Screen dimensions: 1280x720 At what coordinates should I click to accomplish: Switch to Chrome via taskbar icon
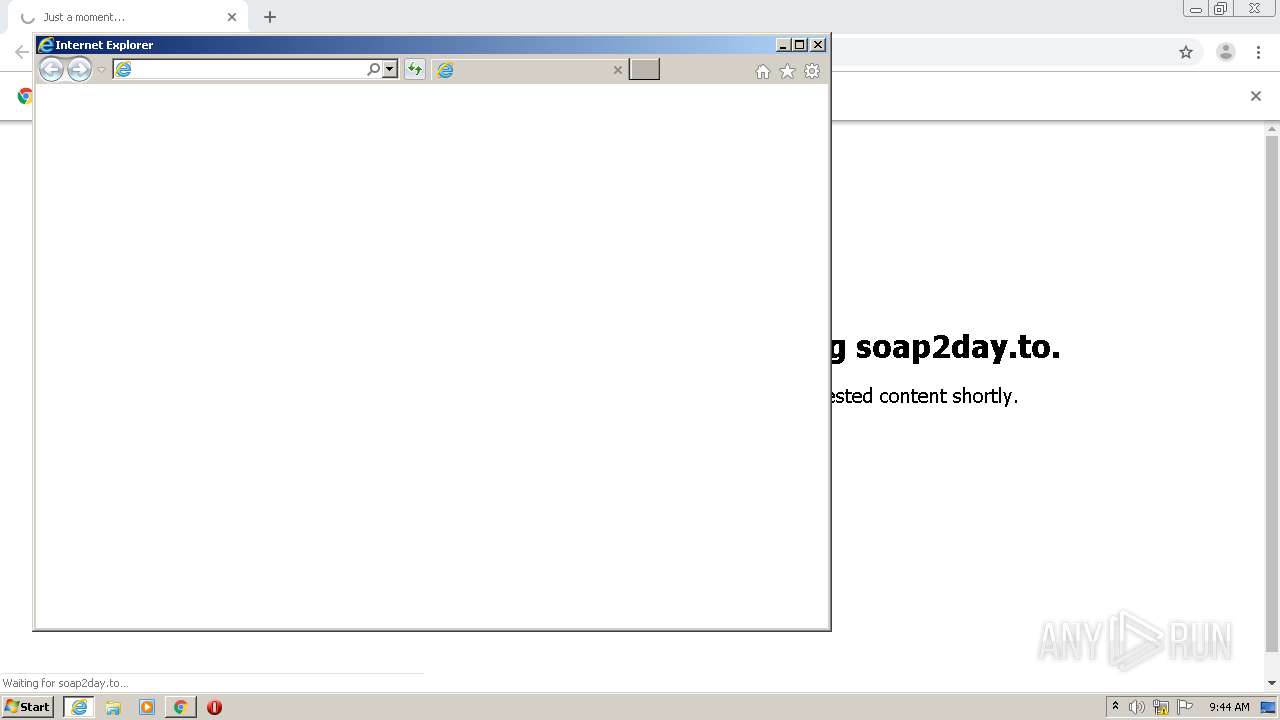(x=180, y=707)
